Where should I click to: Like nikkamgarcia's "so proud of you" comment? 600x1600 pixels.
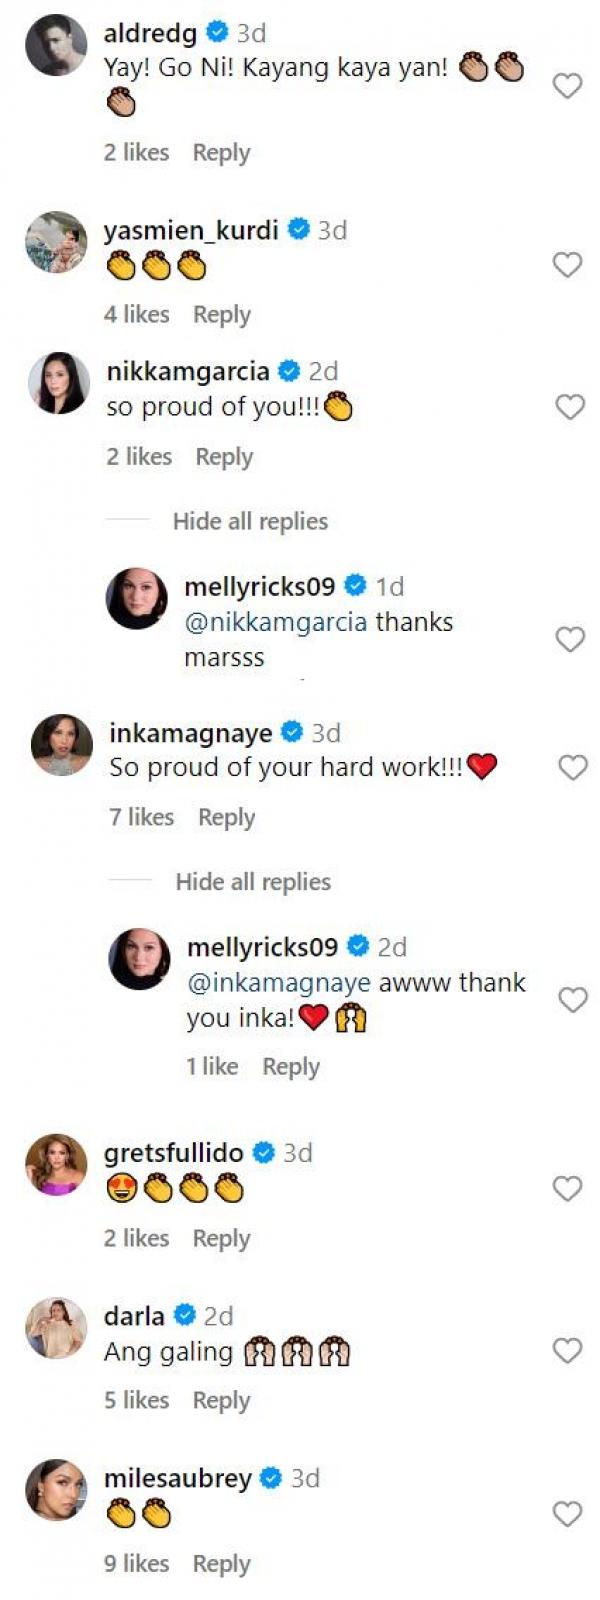[x=570, y=407]
